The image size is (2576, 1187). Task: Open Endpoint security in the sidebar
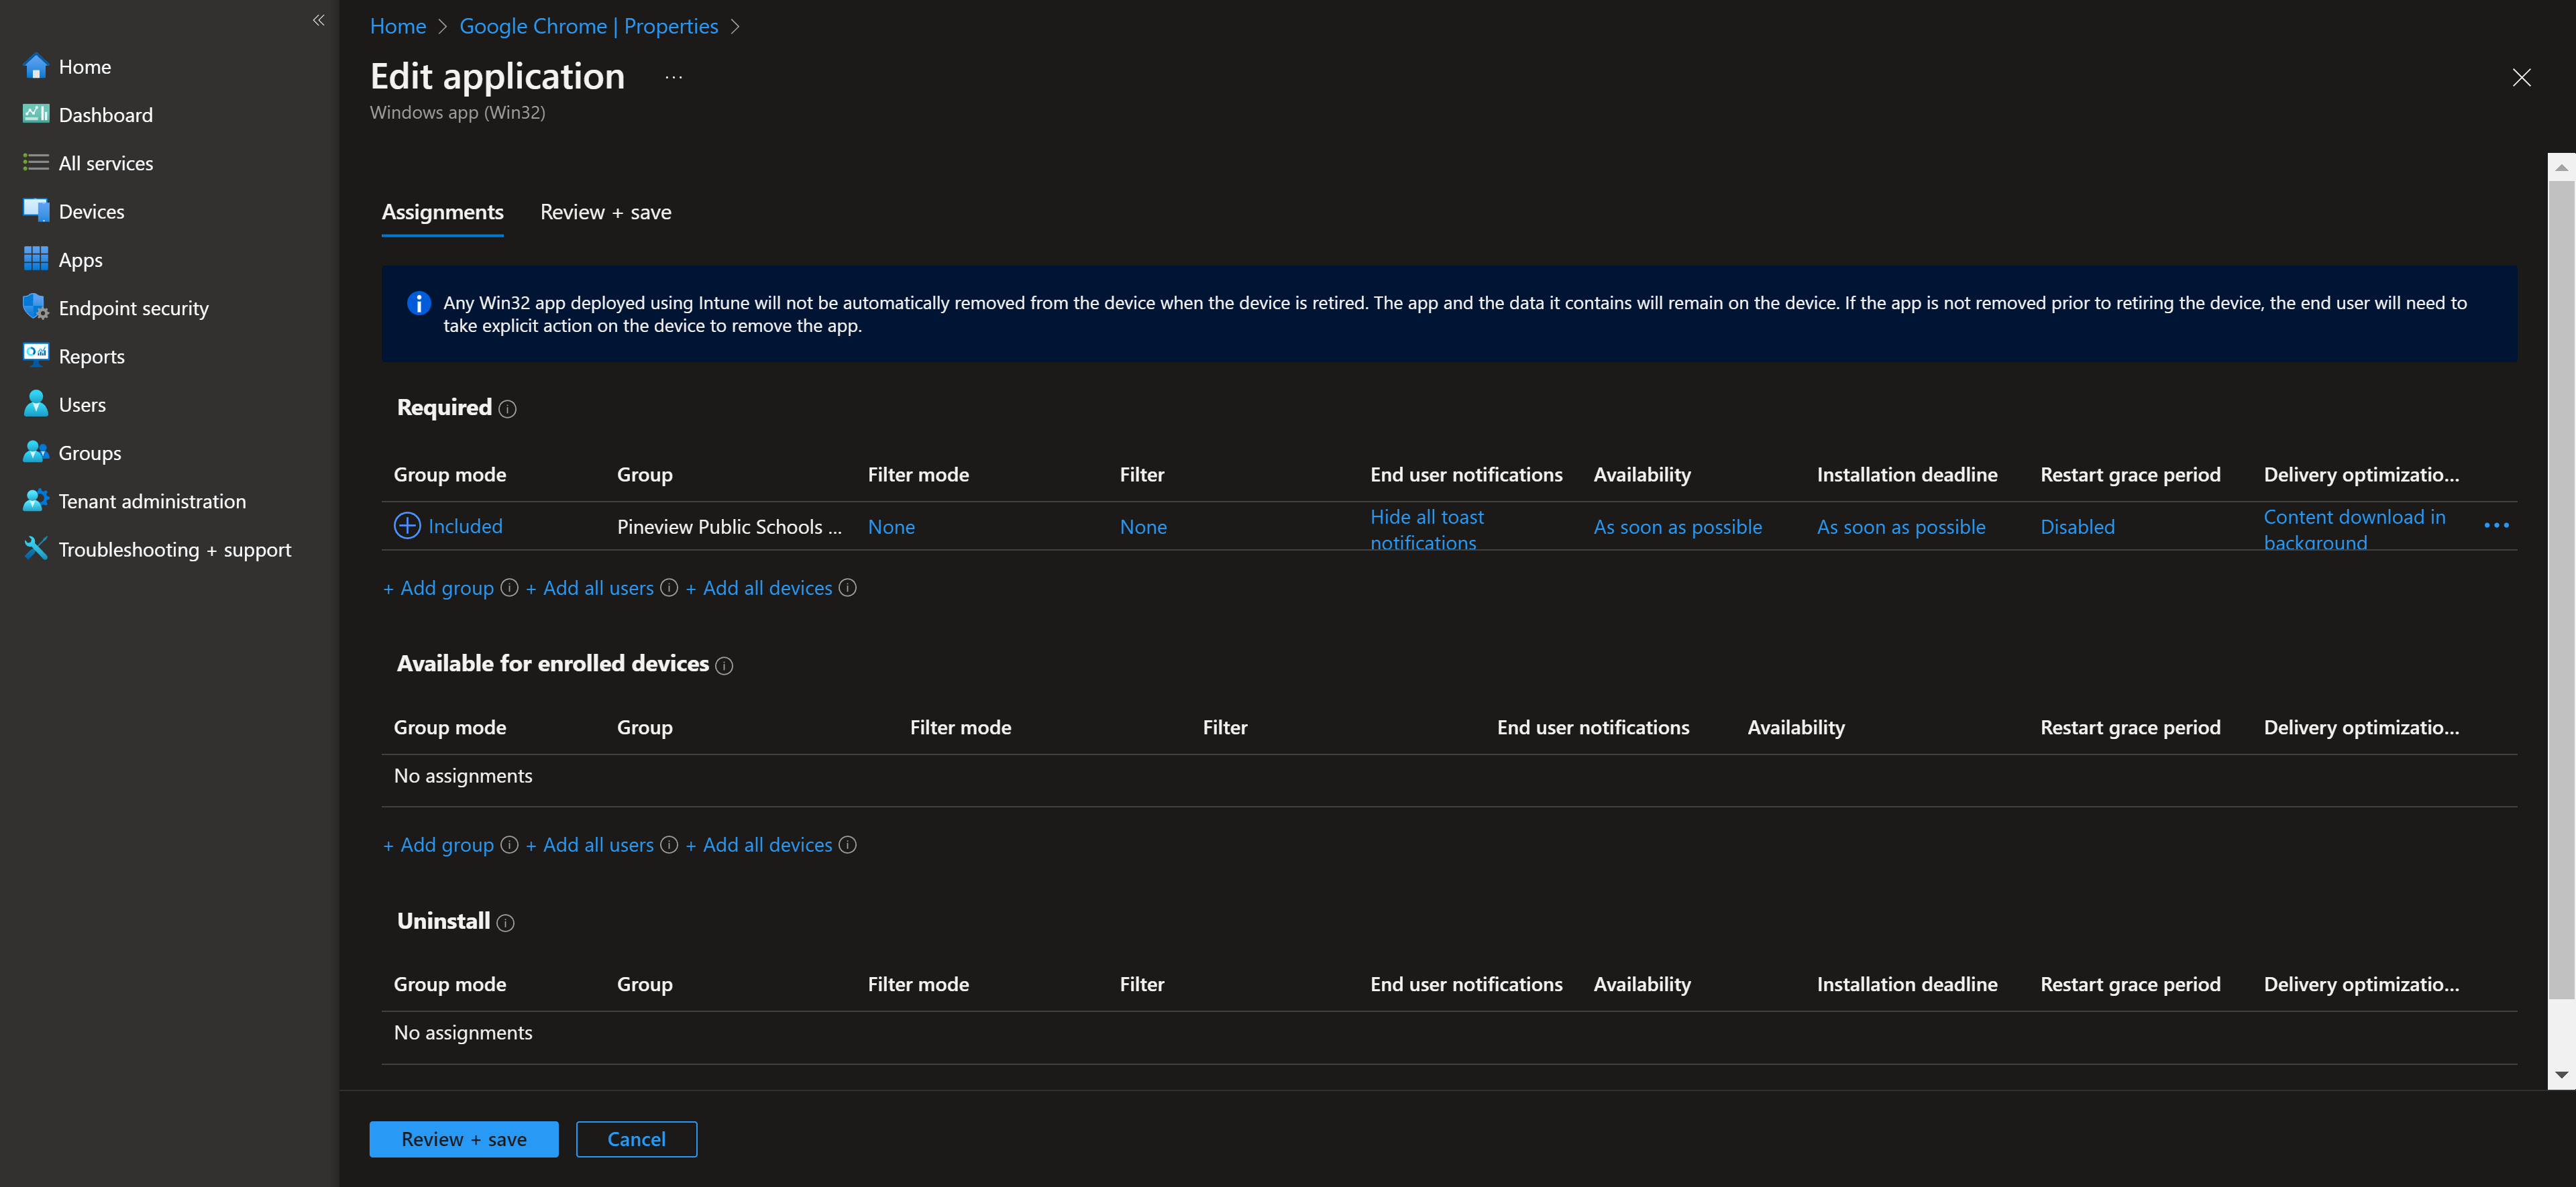point(133,308)
